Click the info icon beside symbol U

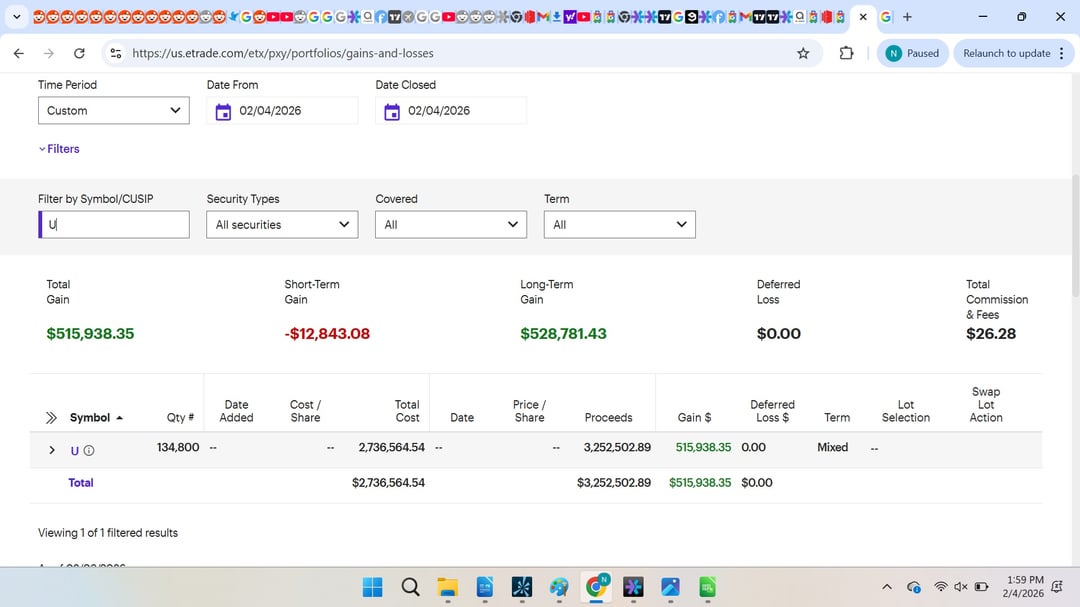tap(89, 451)
